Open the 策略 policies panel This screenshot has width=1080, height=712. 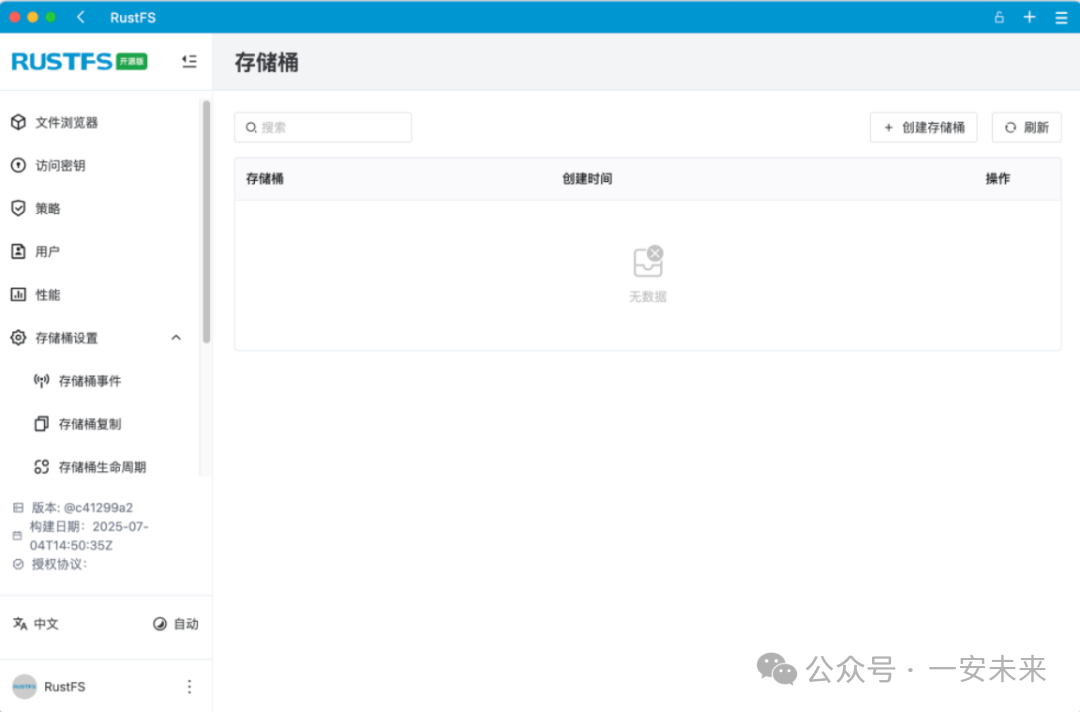pyautogui.click(x=47, y=208)
